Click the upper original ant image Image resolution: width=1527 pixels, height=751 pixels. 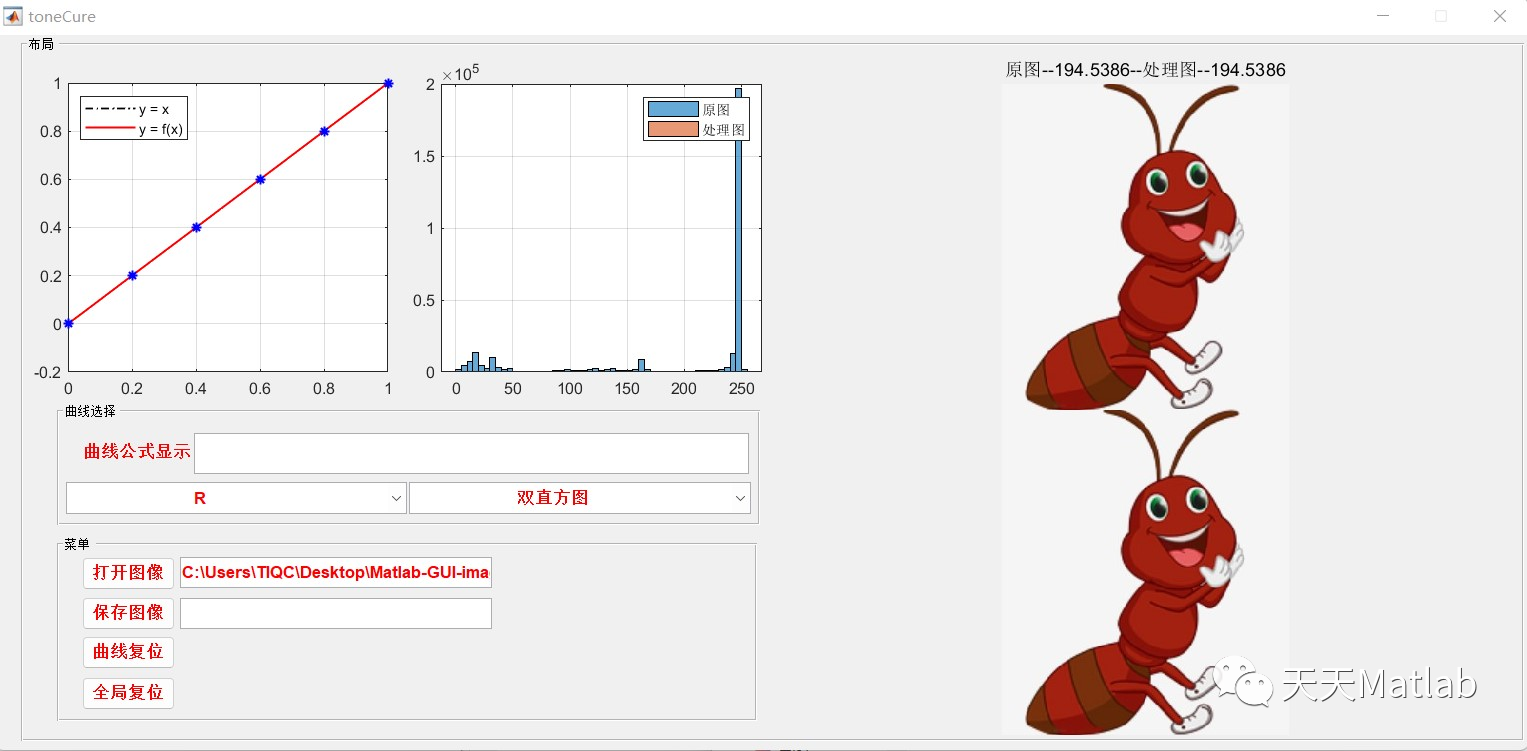click(1145, 246)
